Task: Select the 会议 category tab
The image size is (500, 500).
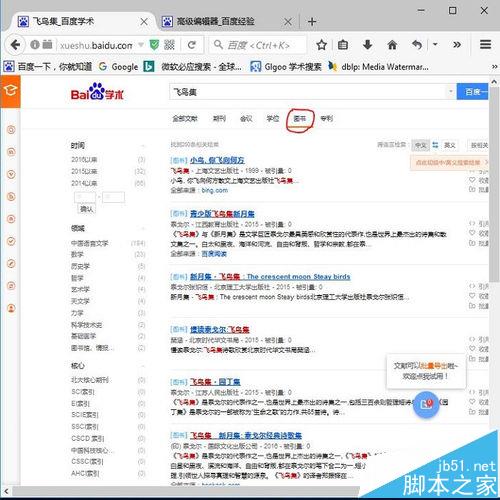Action: coord(246,118)
